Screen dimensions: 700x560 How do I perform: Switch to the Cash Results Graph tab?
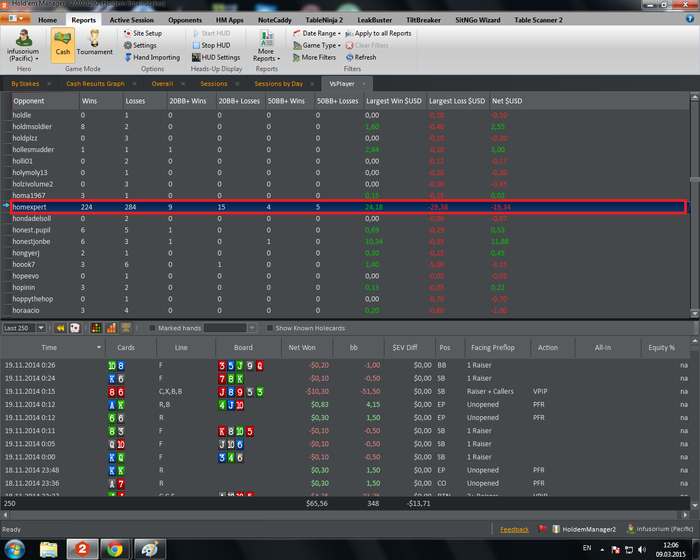[x=95, y=84]
